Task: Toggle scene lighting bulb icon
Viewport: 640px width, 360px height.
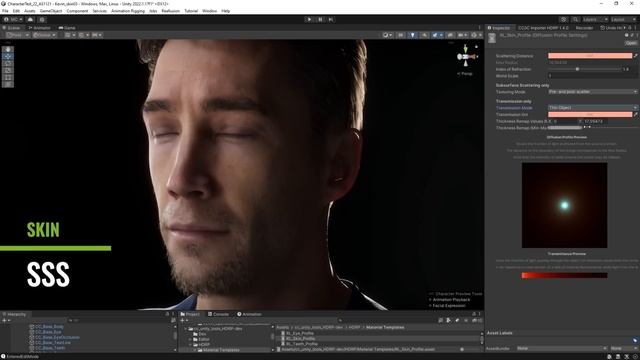Action: pos(413,35)
